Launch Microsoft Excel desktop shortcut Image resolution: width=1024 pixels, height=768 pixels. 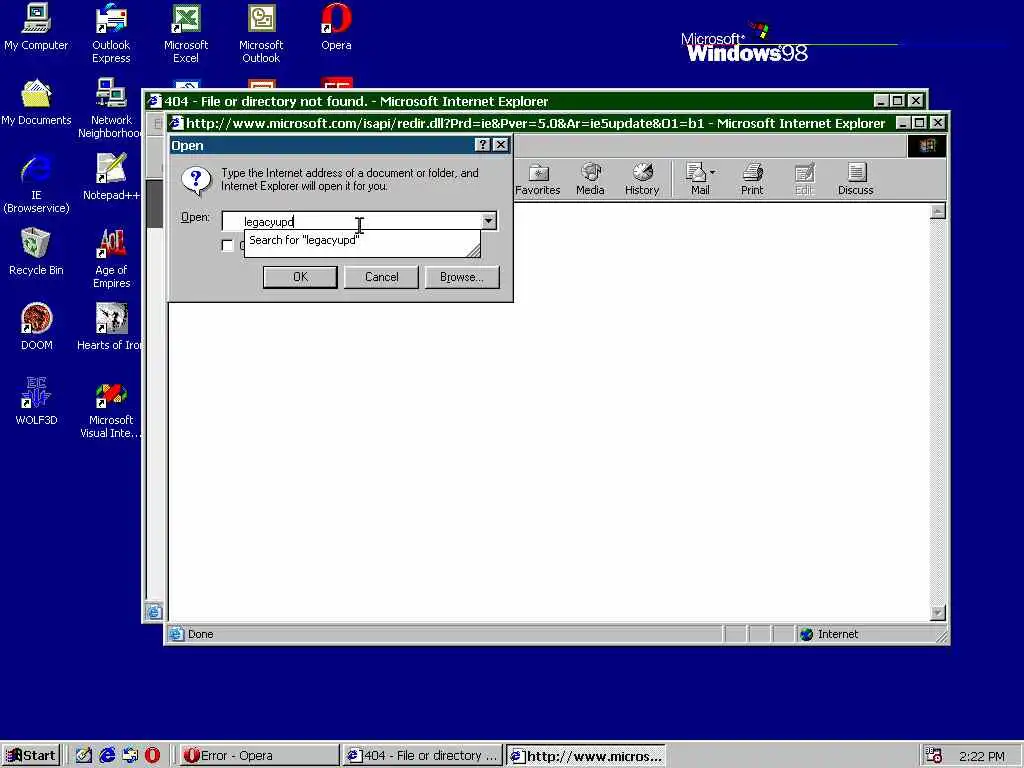(185, 33)
